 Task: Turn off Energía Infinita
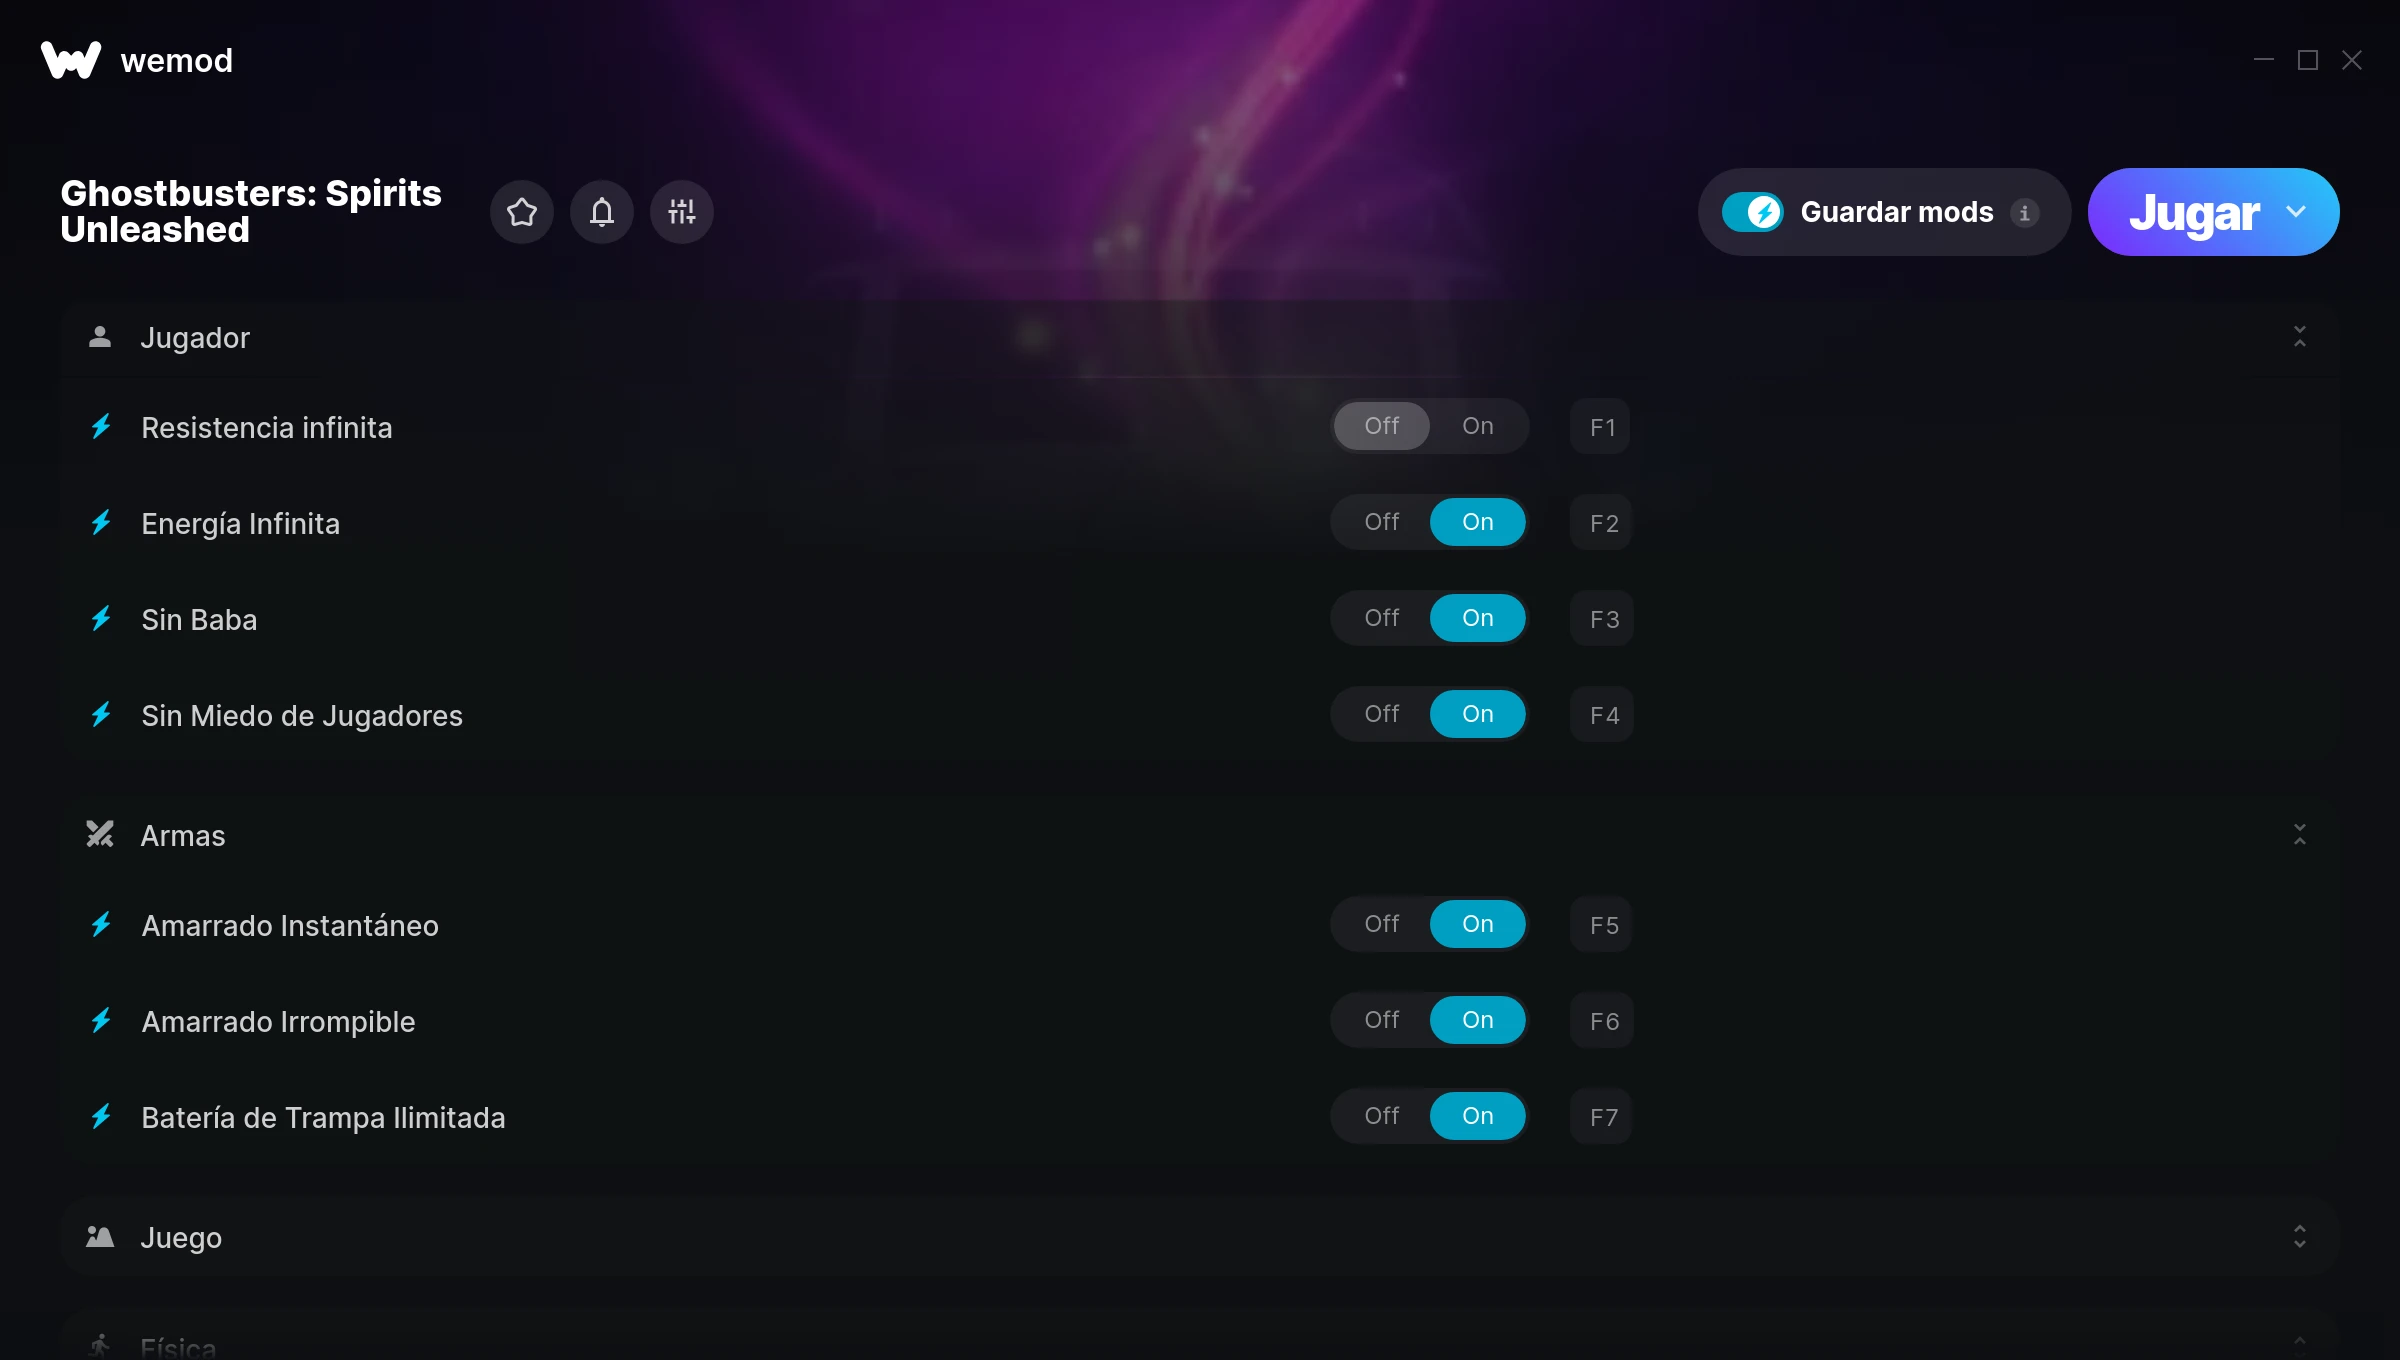(x=1382, y=522)
